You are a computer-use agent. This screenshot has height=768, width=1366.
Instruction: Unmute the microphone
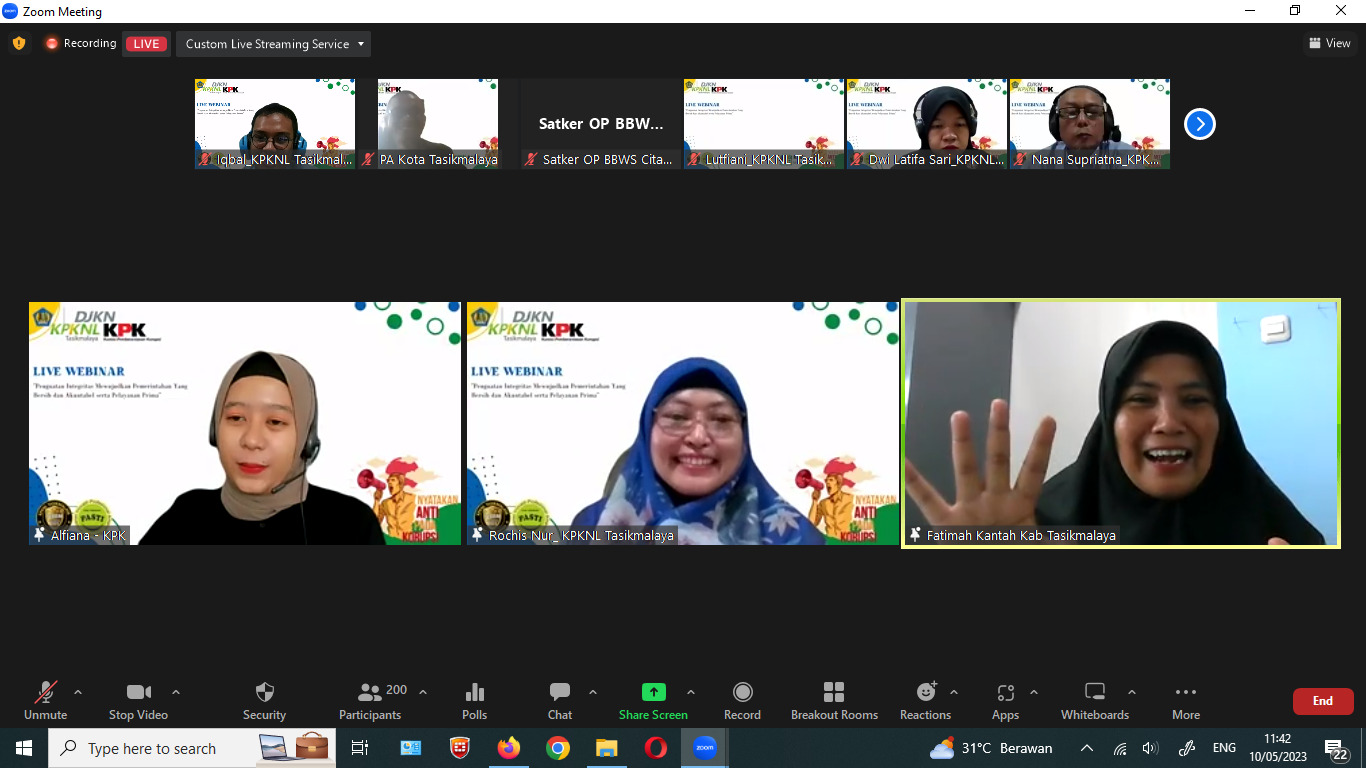(x=46, y=701)
